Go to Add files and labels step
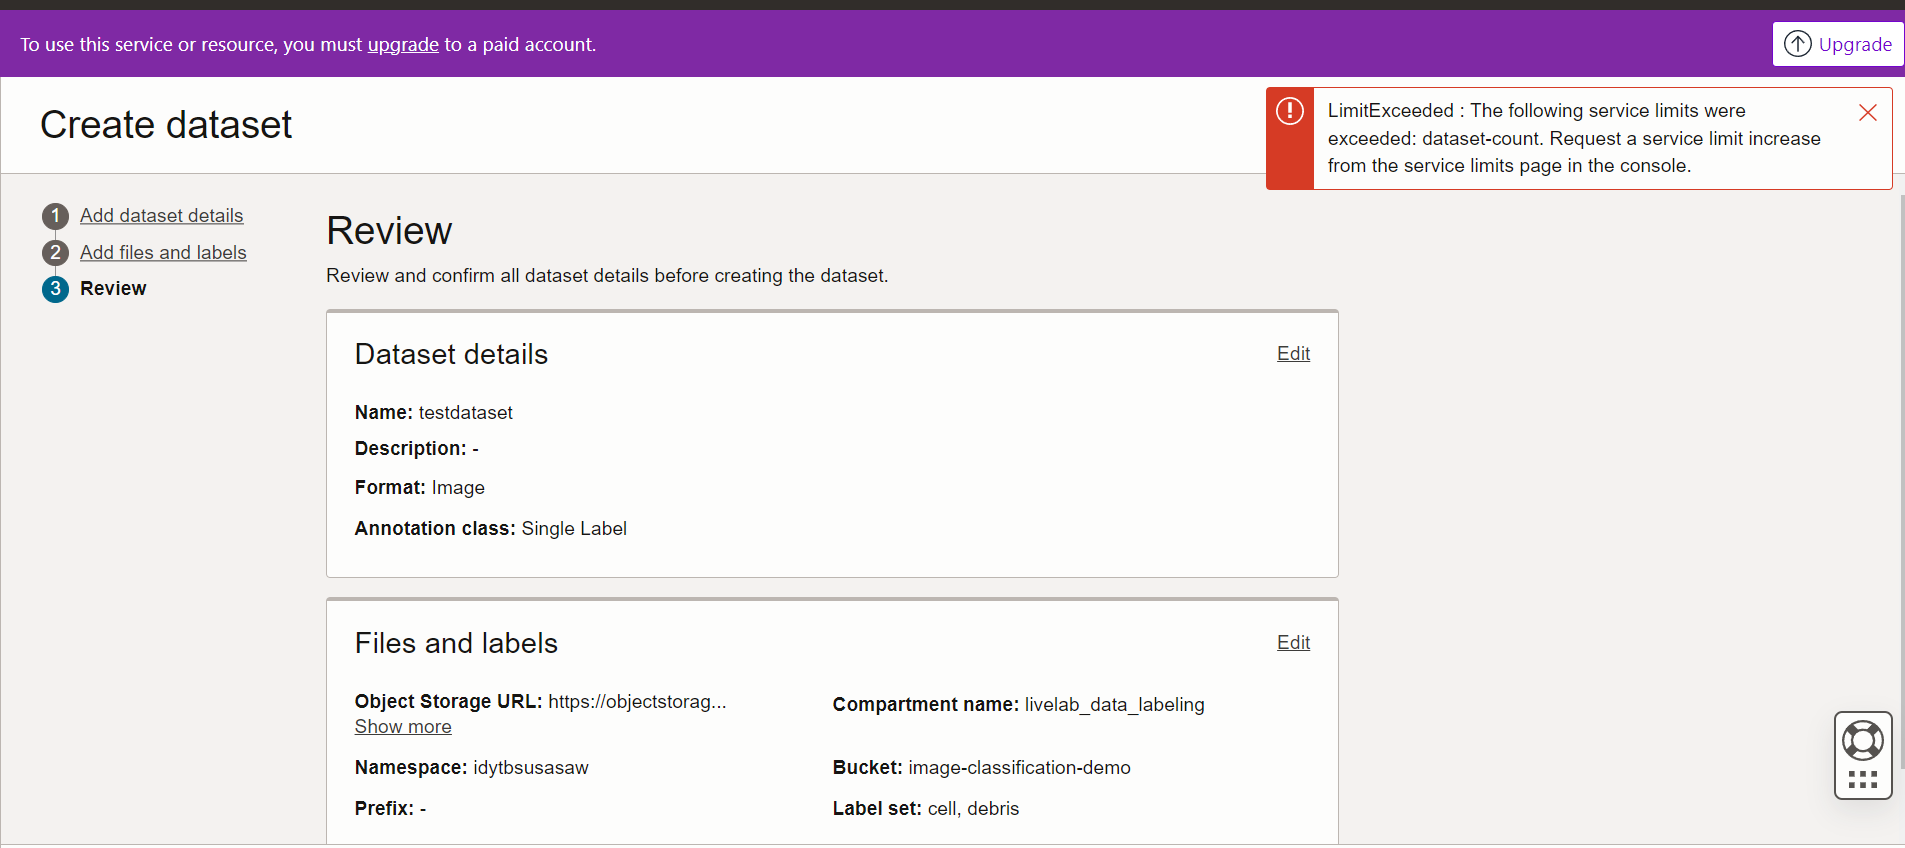Viewport: 1905px width, 848px height. (x=163, y=252)
